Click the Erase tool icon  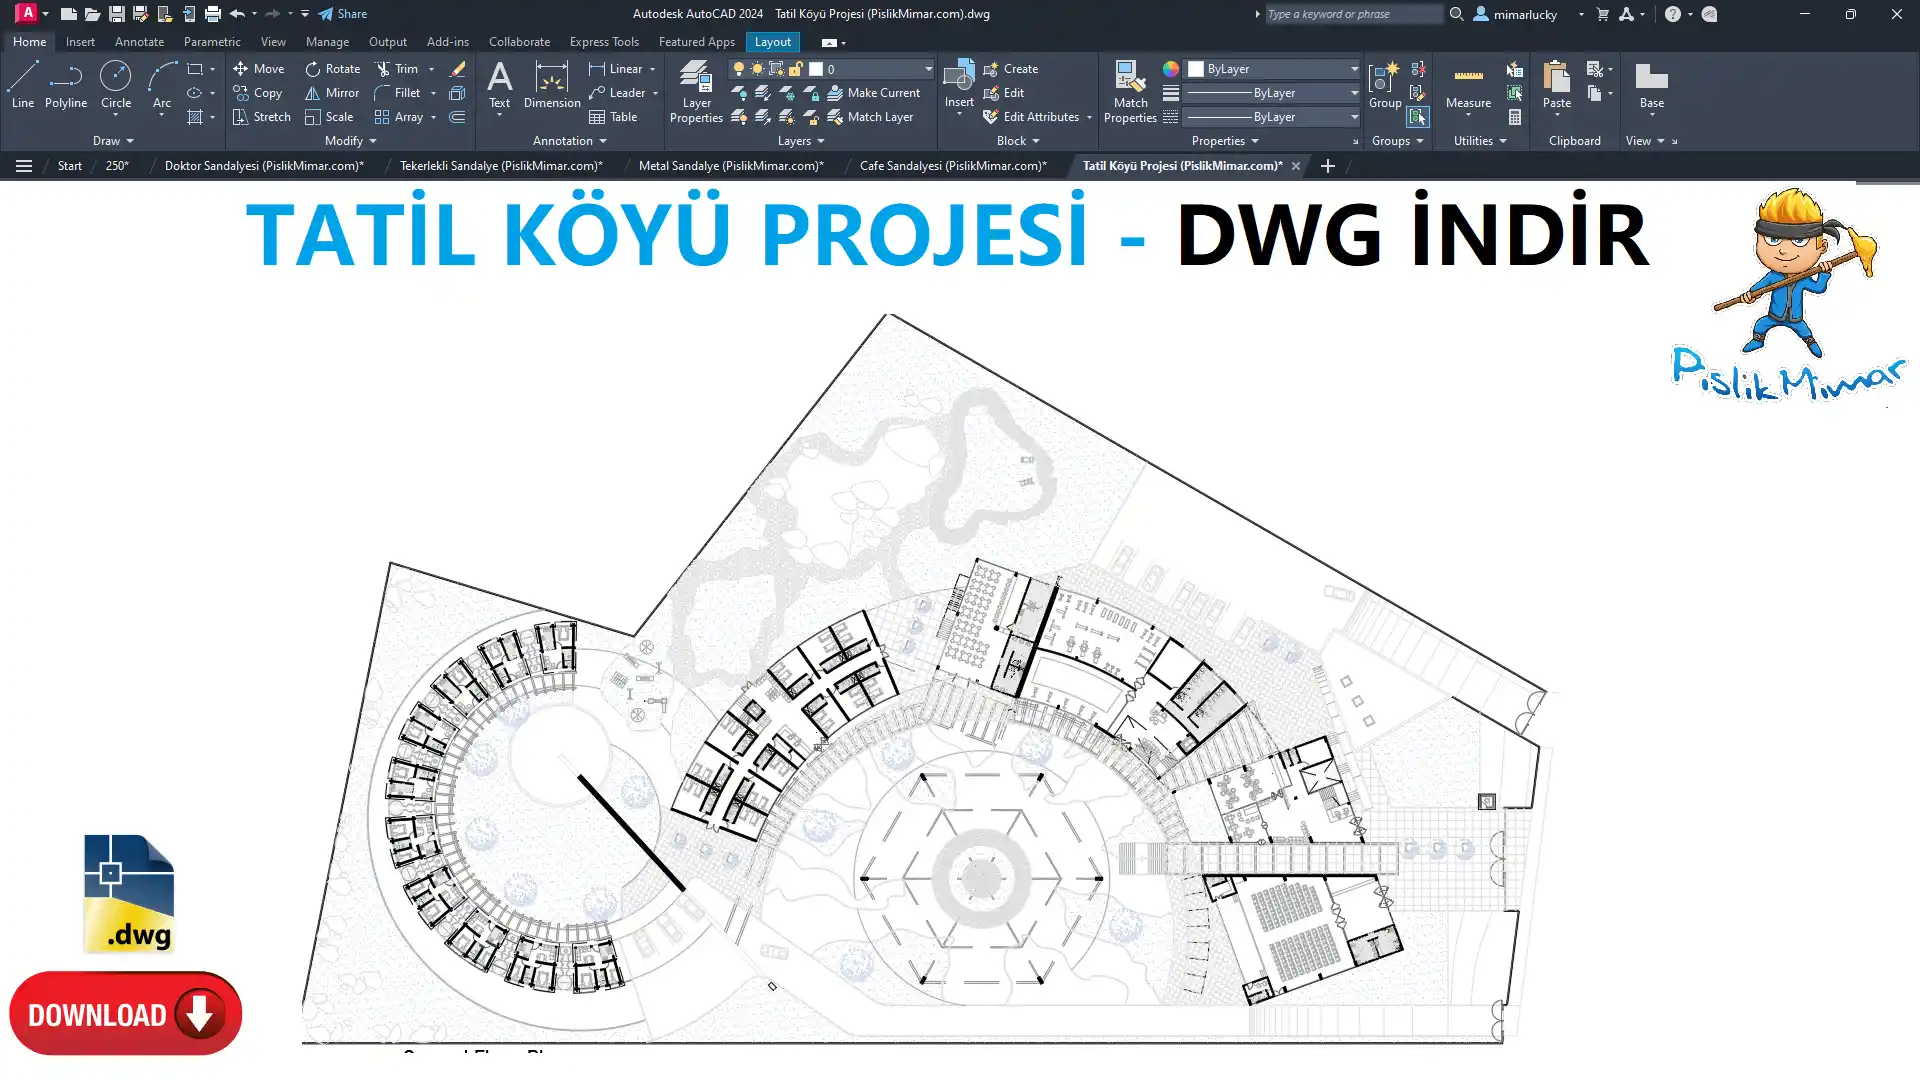pyautogui.click(x=457, y=69)
